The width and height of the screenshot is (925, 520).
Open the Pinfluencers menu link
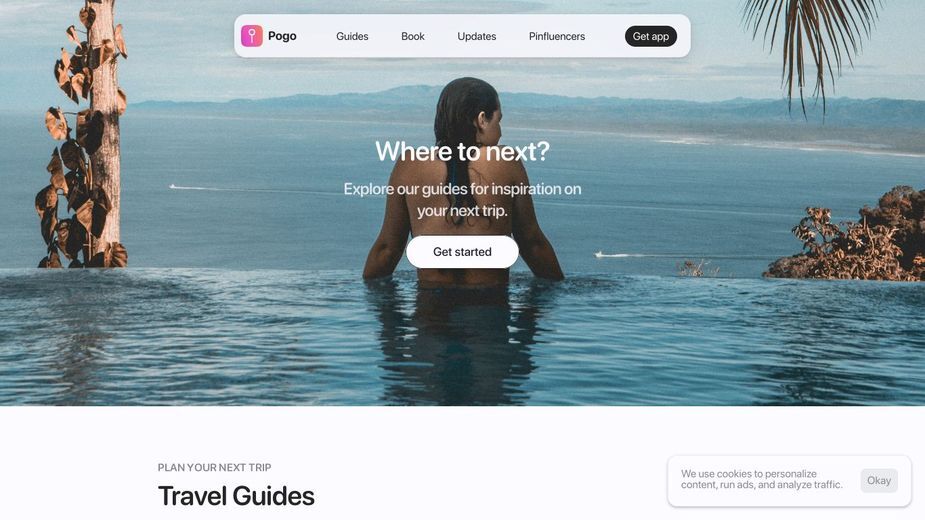(557, 36)
